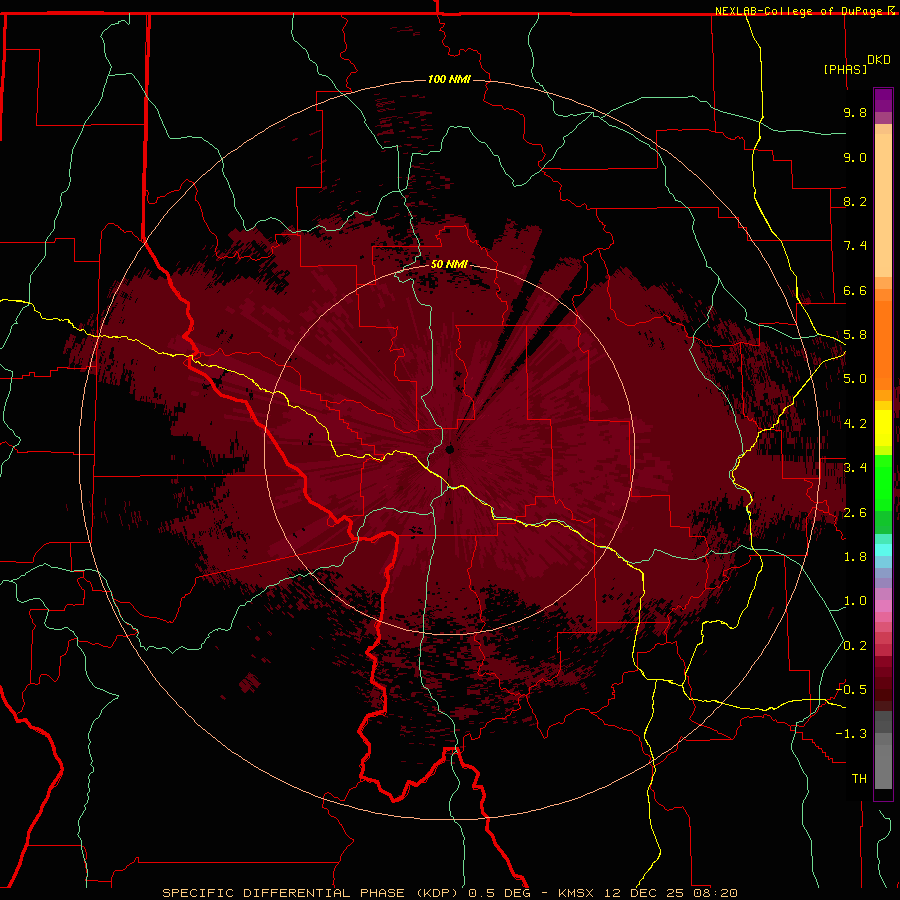This screenshot has width=900, height=900.
Task: Click the 9.8 value on color scale
Action: (x=855, y=112)
